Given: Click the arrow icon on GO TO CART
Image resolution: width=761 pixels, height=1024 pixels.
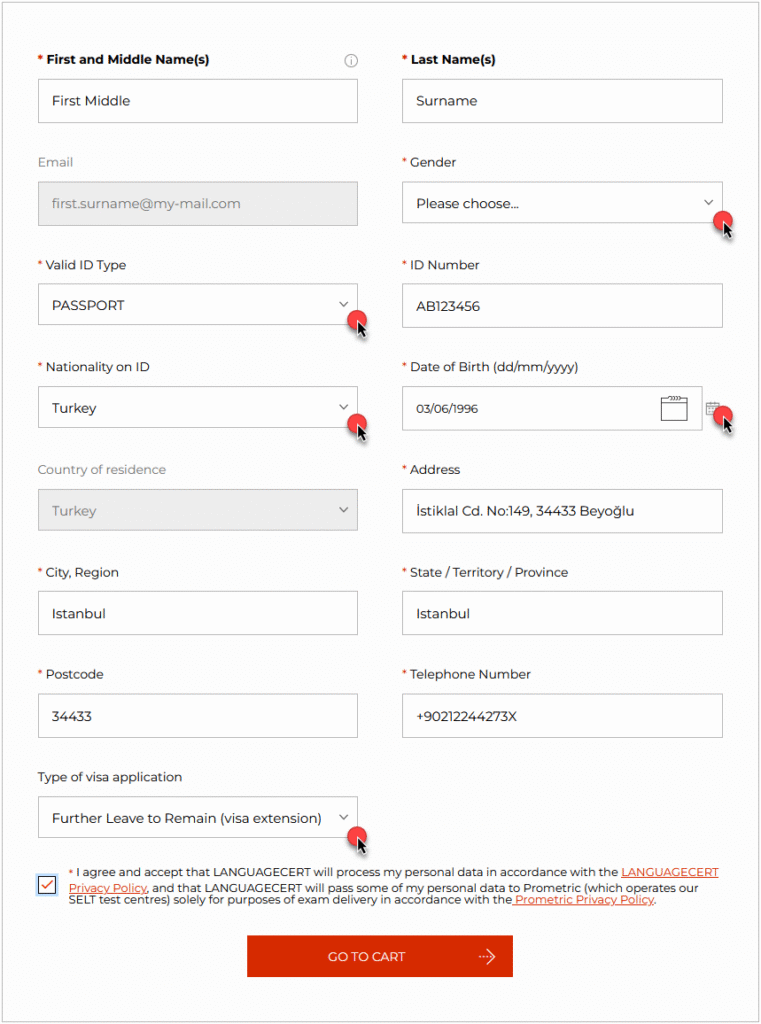Looking at the screenshot, I should [487, 957].
